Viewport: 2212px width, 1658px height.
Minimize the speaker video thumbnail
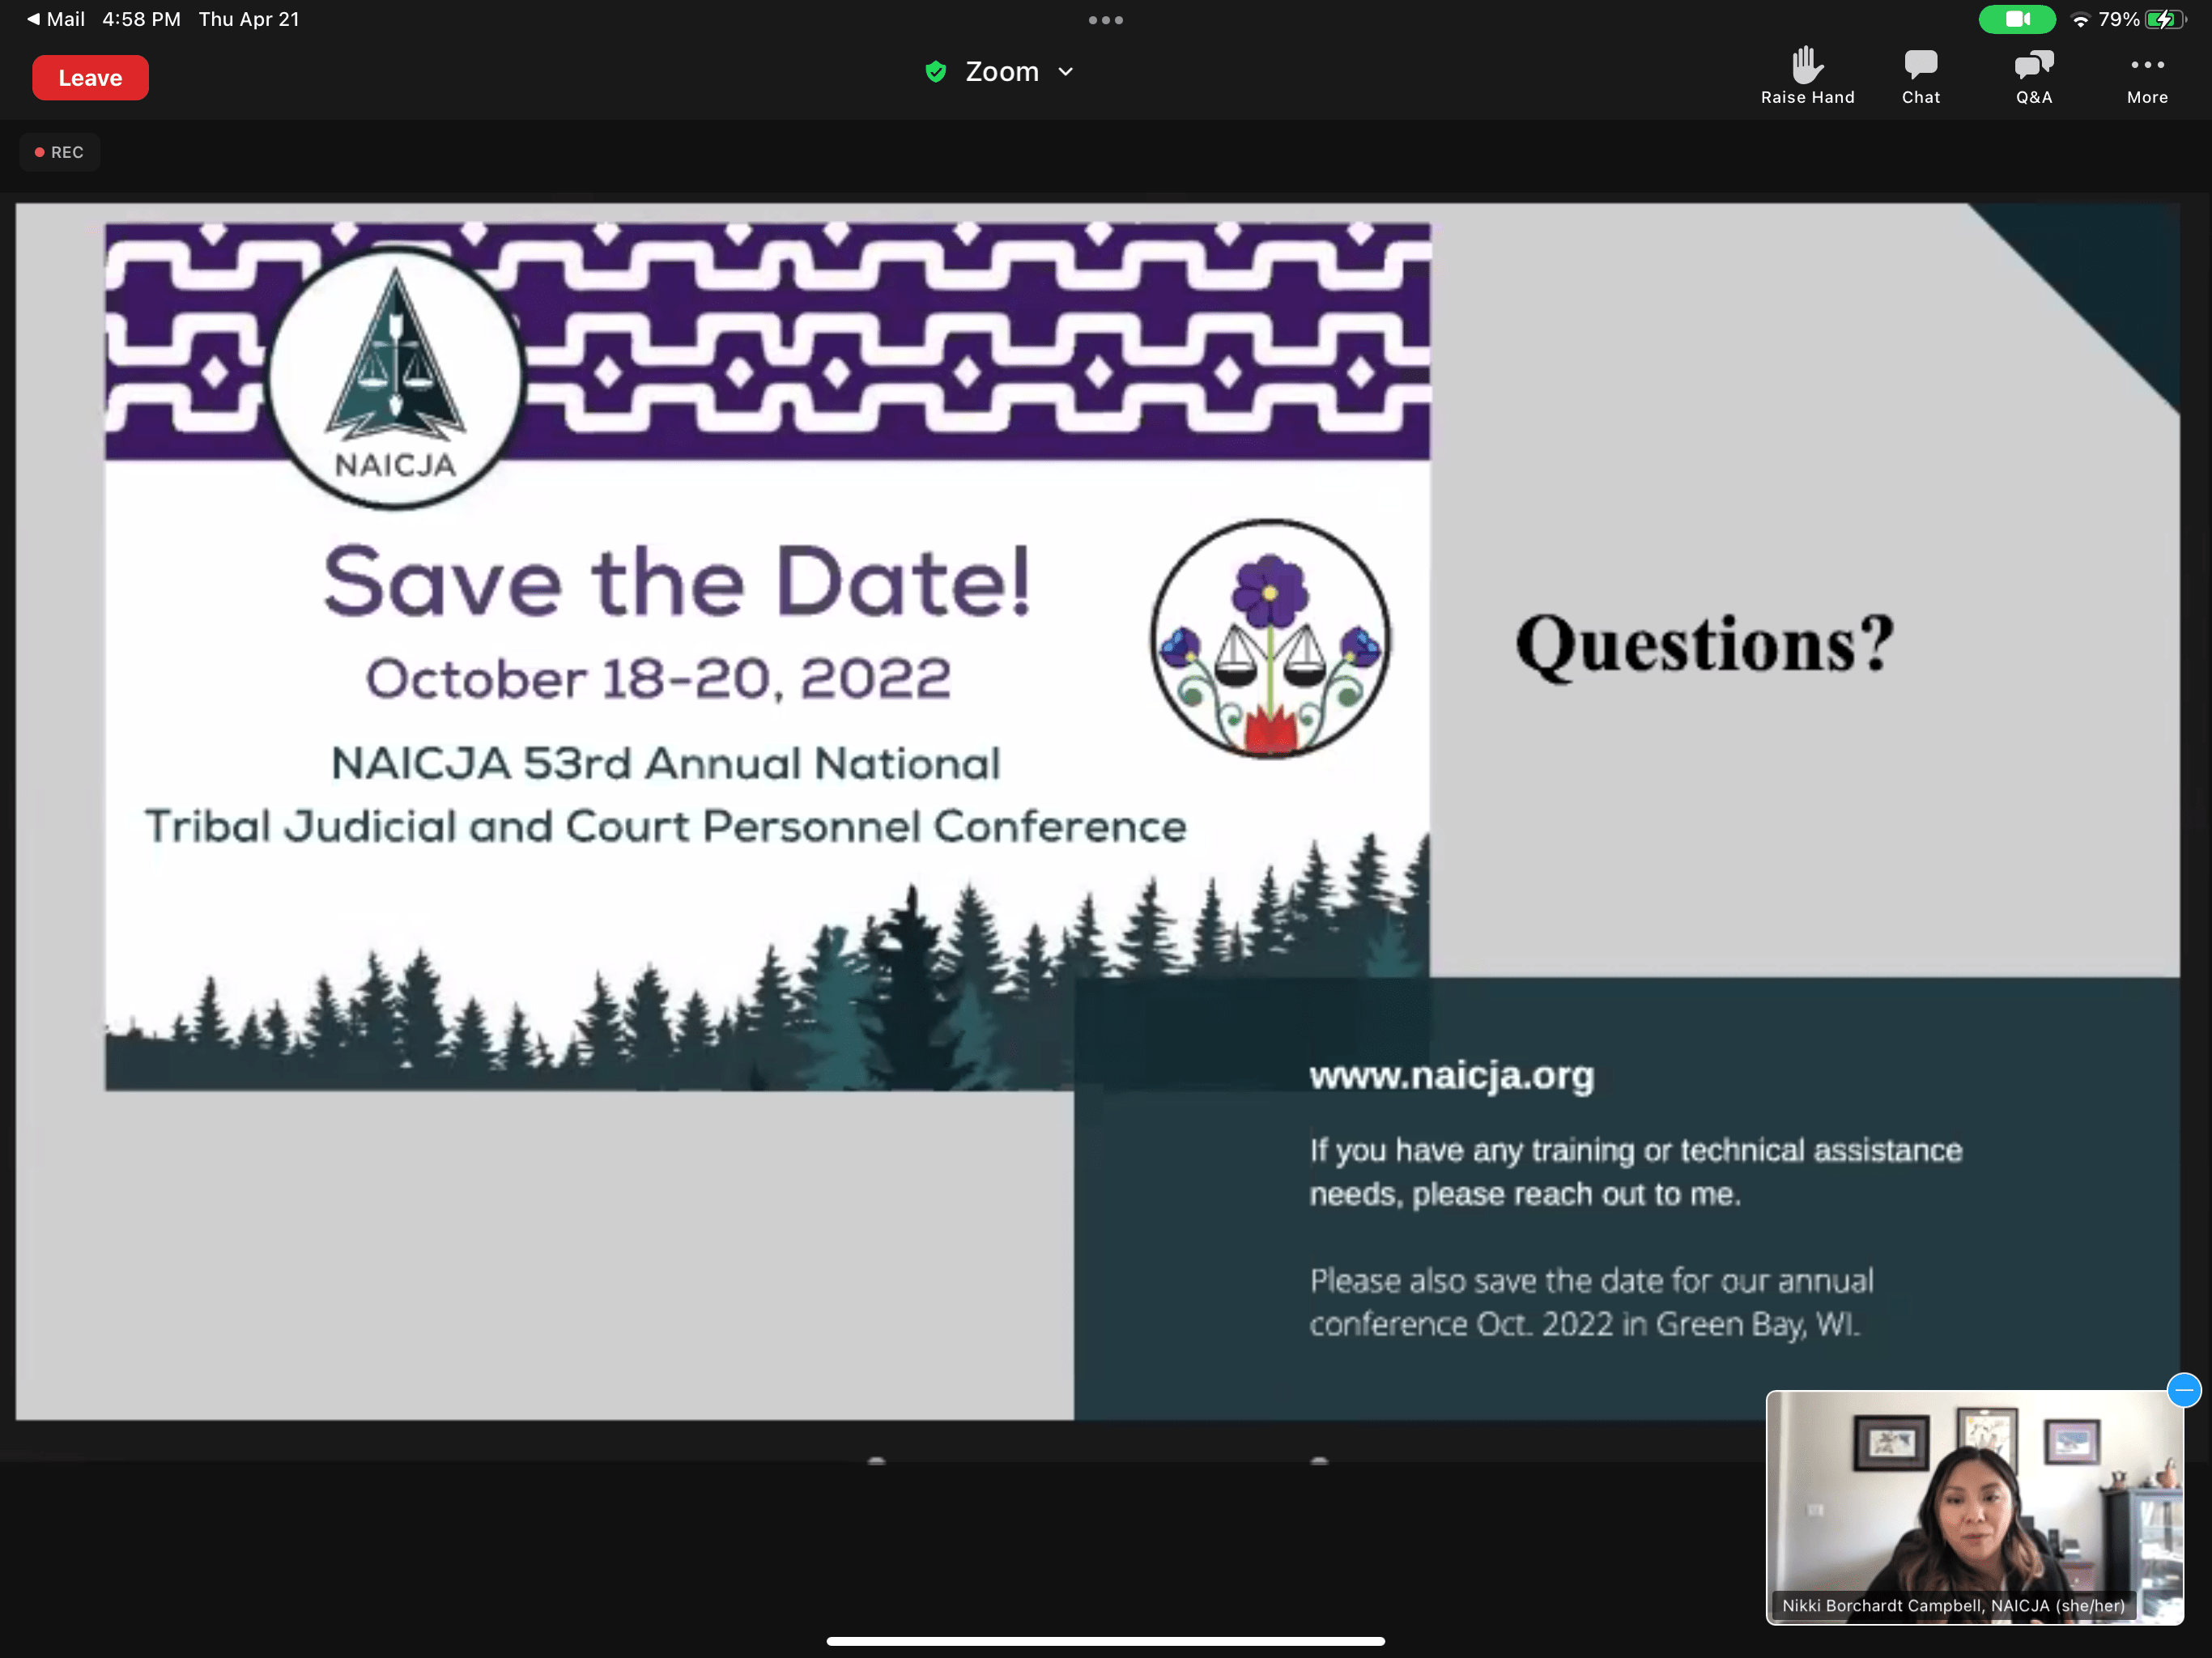pos(2183,1390)
